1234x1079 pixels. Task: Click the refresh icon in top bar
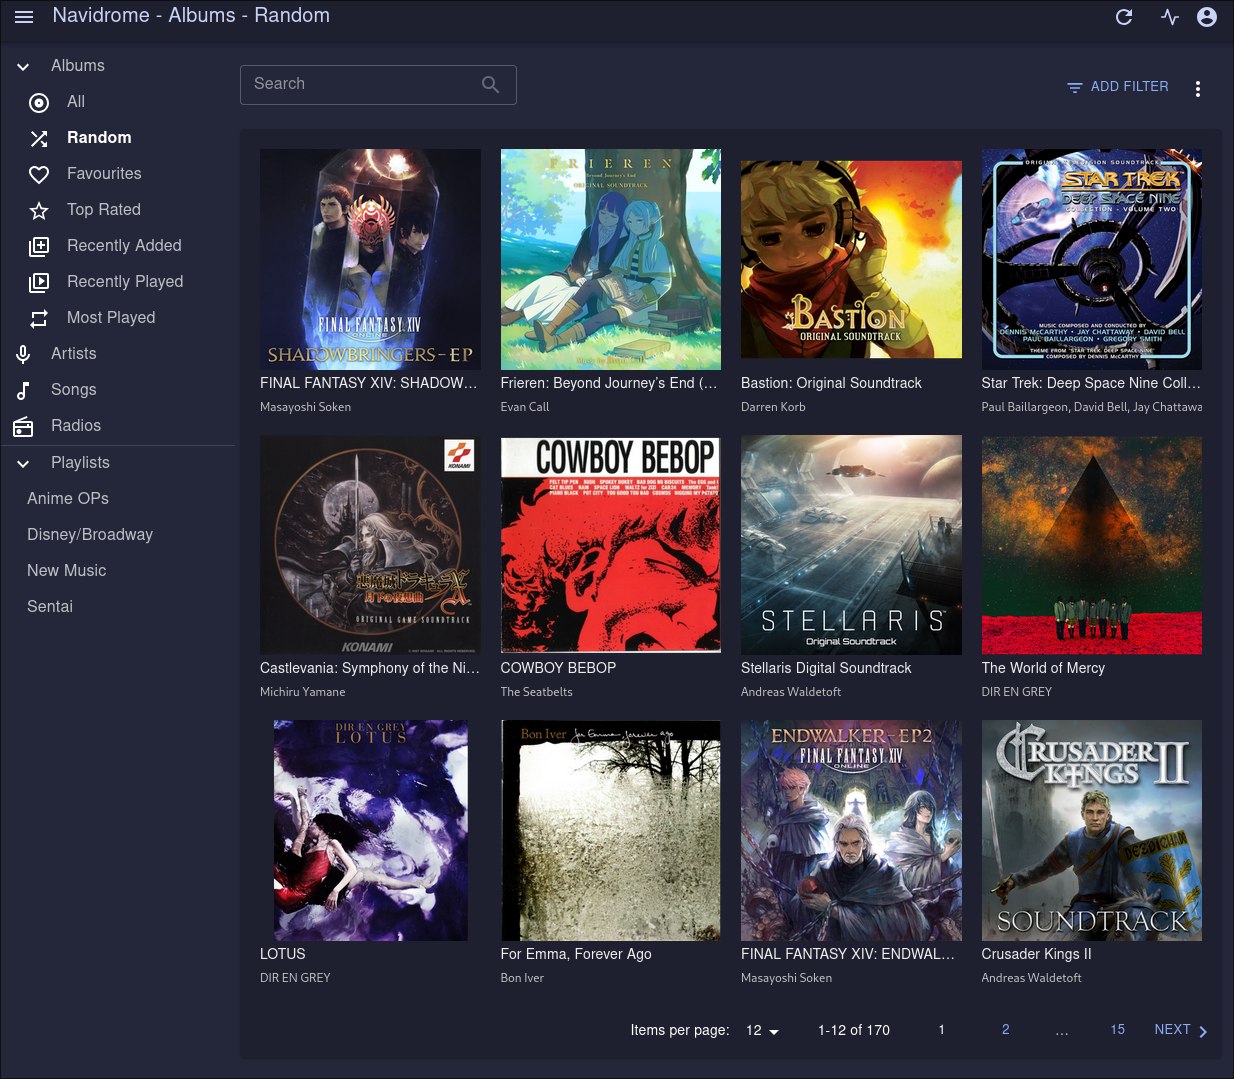tap(1124, 17)
